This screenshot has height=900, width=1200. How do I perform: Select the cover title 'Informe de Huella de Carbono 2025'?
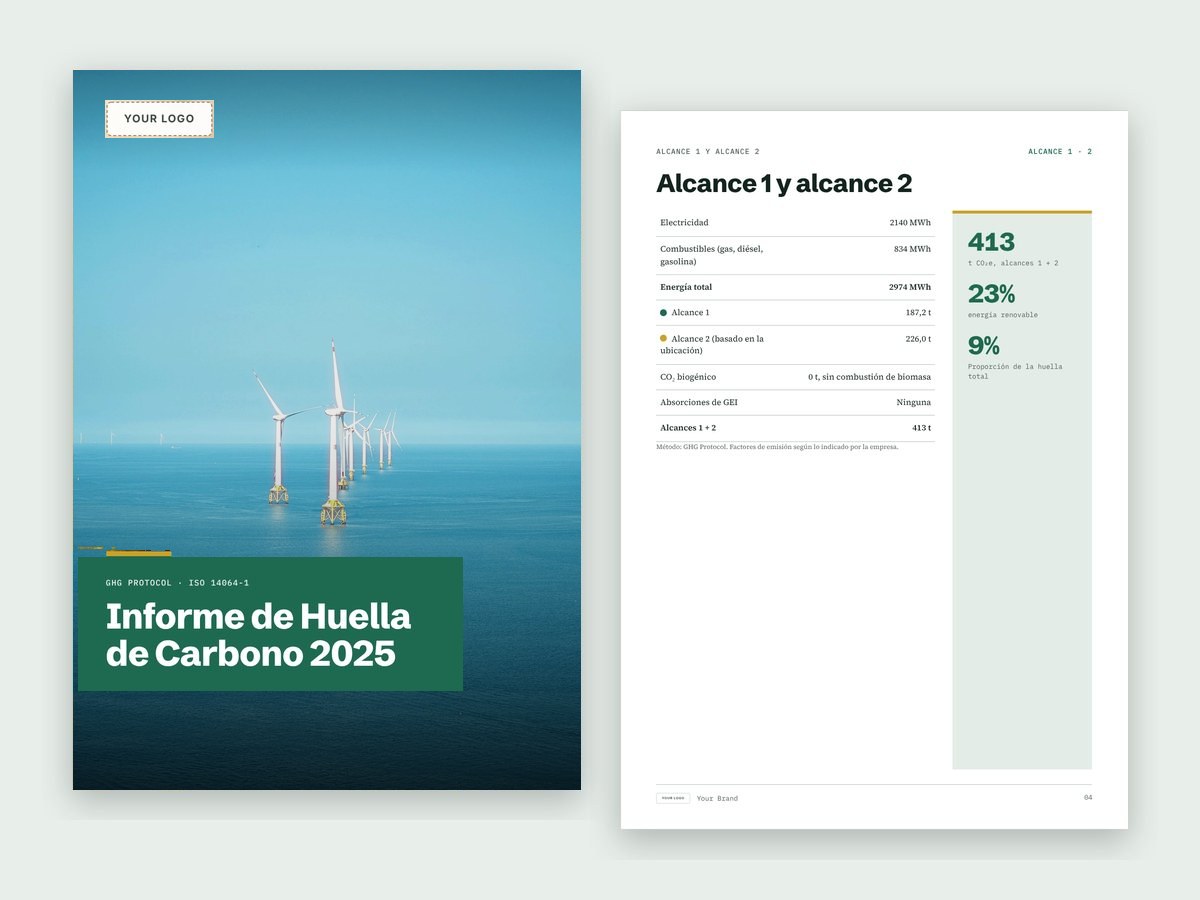tap(258, 635)
